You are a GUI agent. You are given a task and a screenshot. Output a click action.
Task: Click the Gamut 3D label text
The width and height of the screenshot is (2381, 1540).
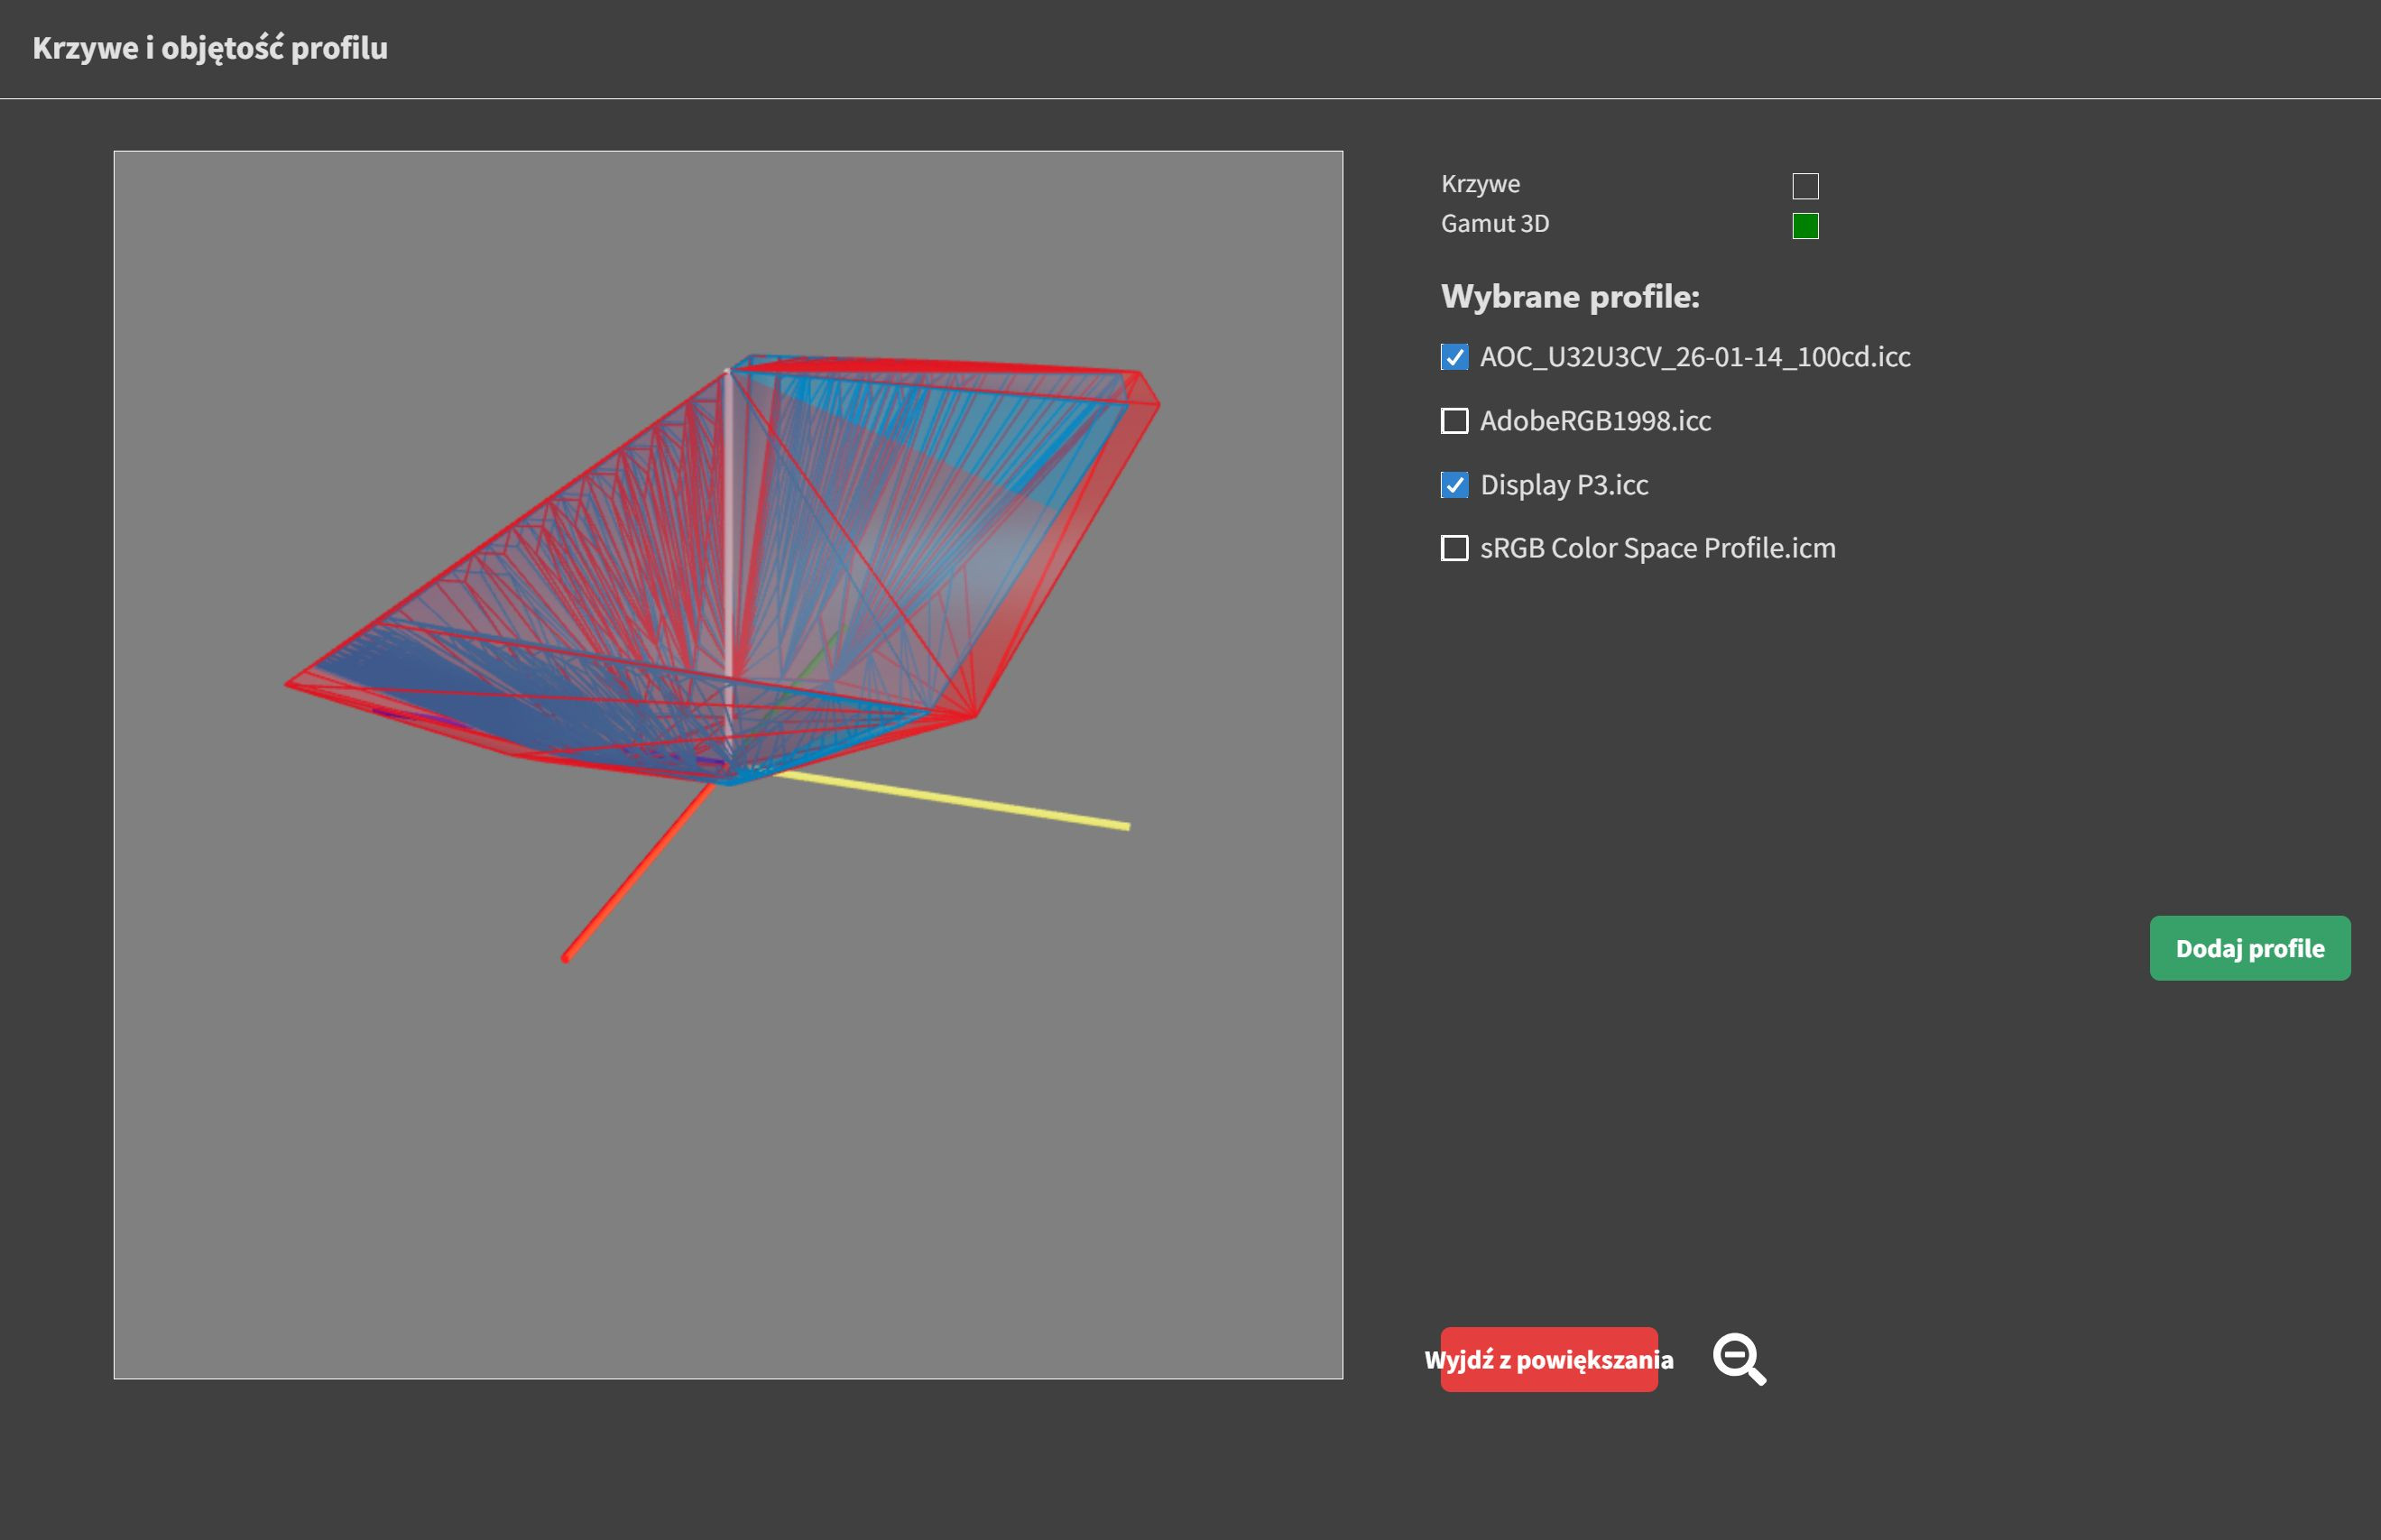point(1494,224)
